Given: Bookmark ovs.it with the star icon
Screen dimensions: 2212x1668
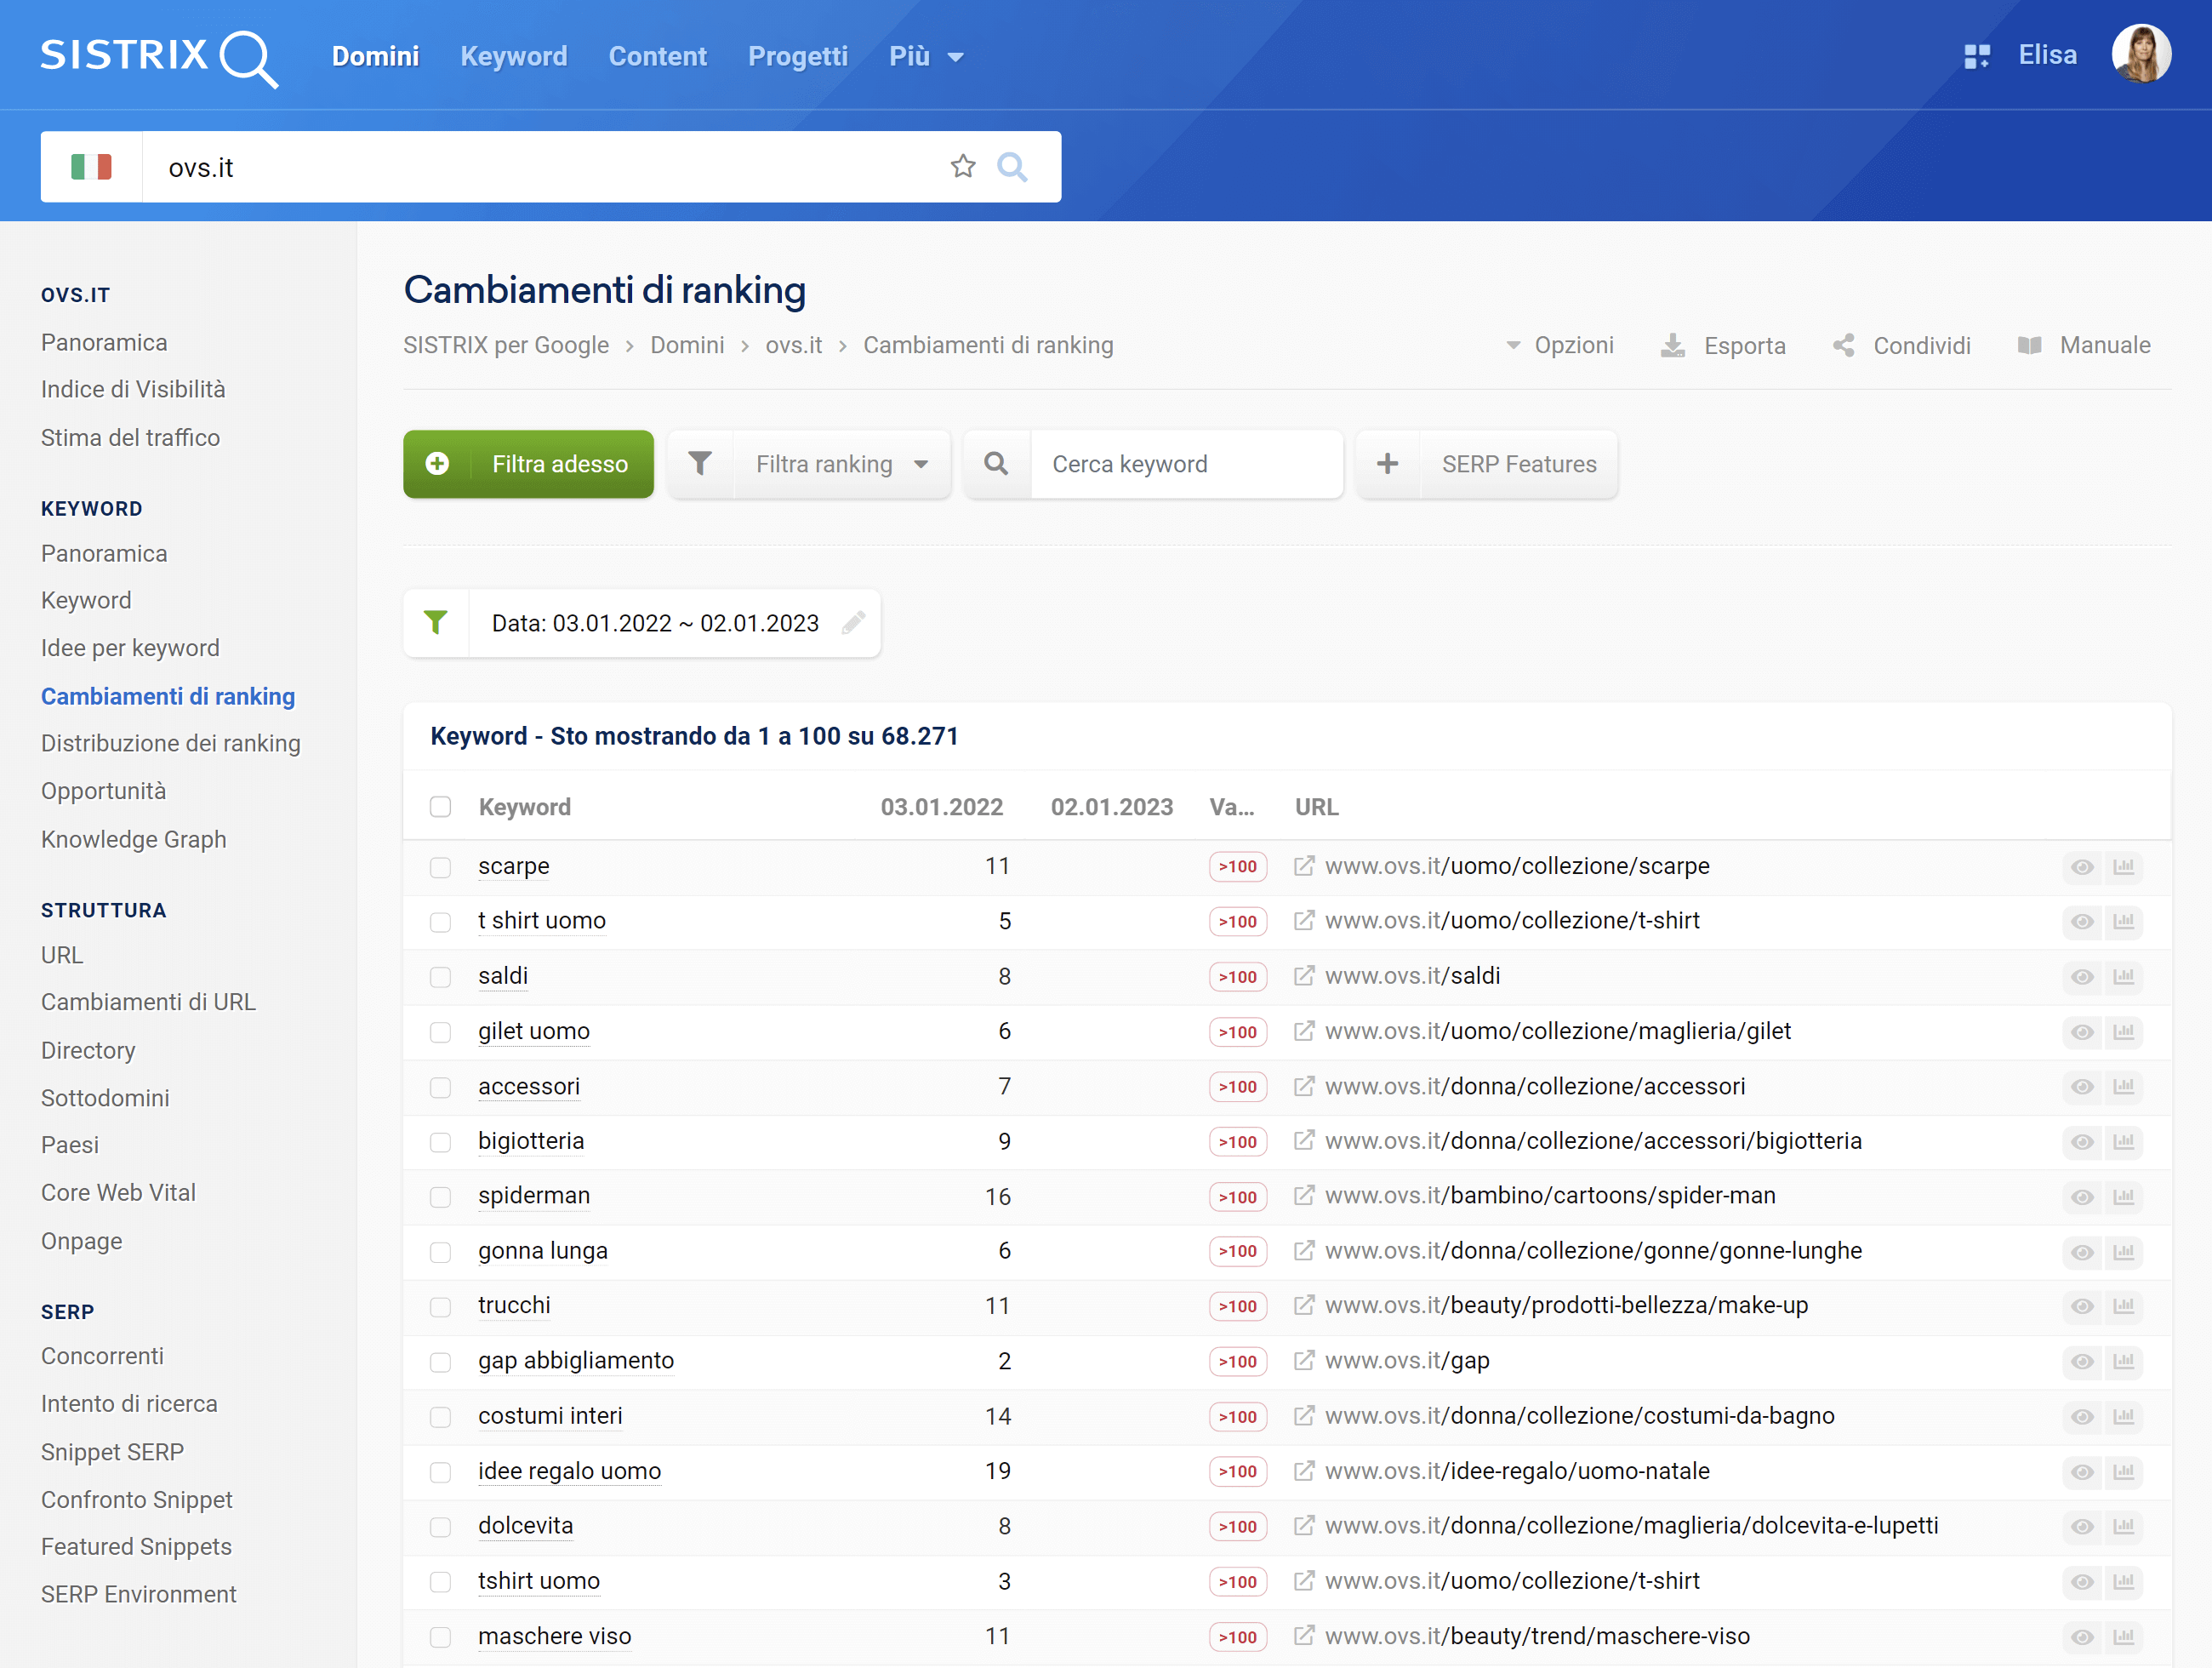Looking at the screenshot, I should pyautogui.click(x=962, y=166).
